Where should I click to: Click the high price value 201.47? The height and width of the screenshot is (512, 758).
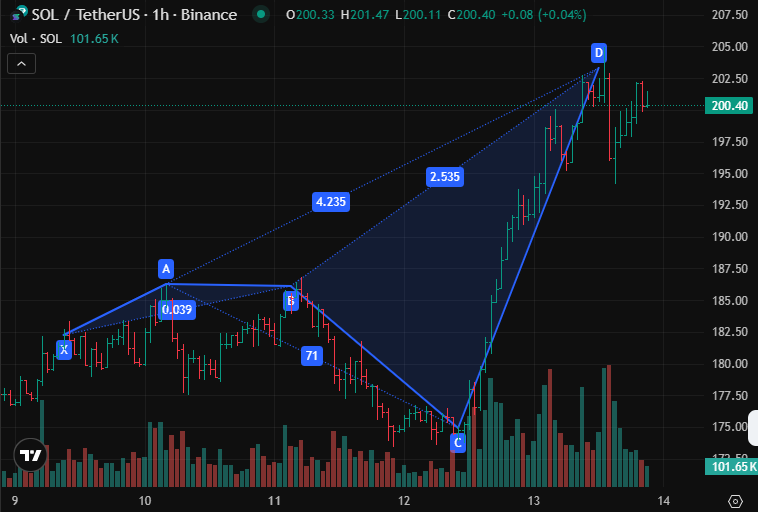coord(369,15)
